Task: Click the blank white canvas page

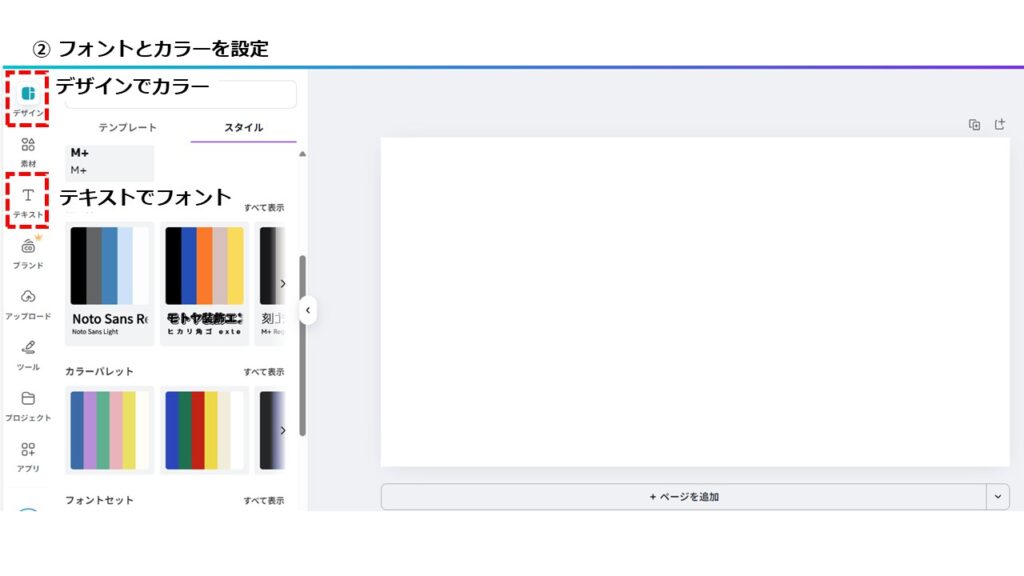Action: (x=695, y=302)
